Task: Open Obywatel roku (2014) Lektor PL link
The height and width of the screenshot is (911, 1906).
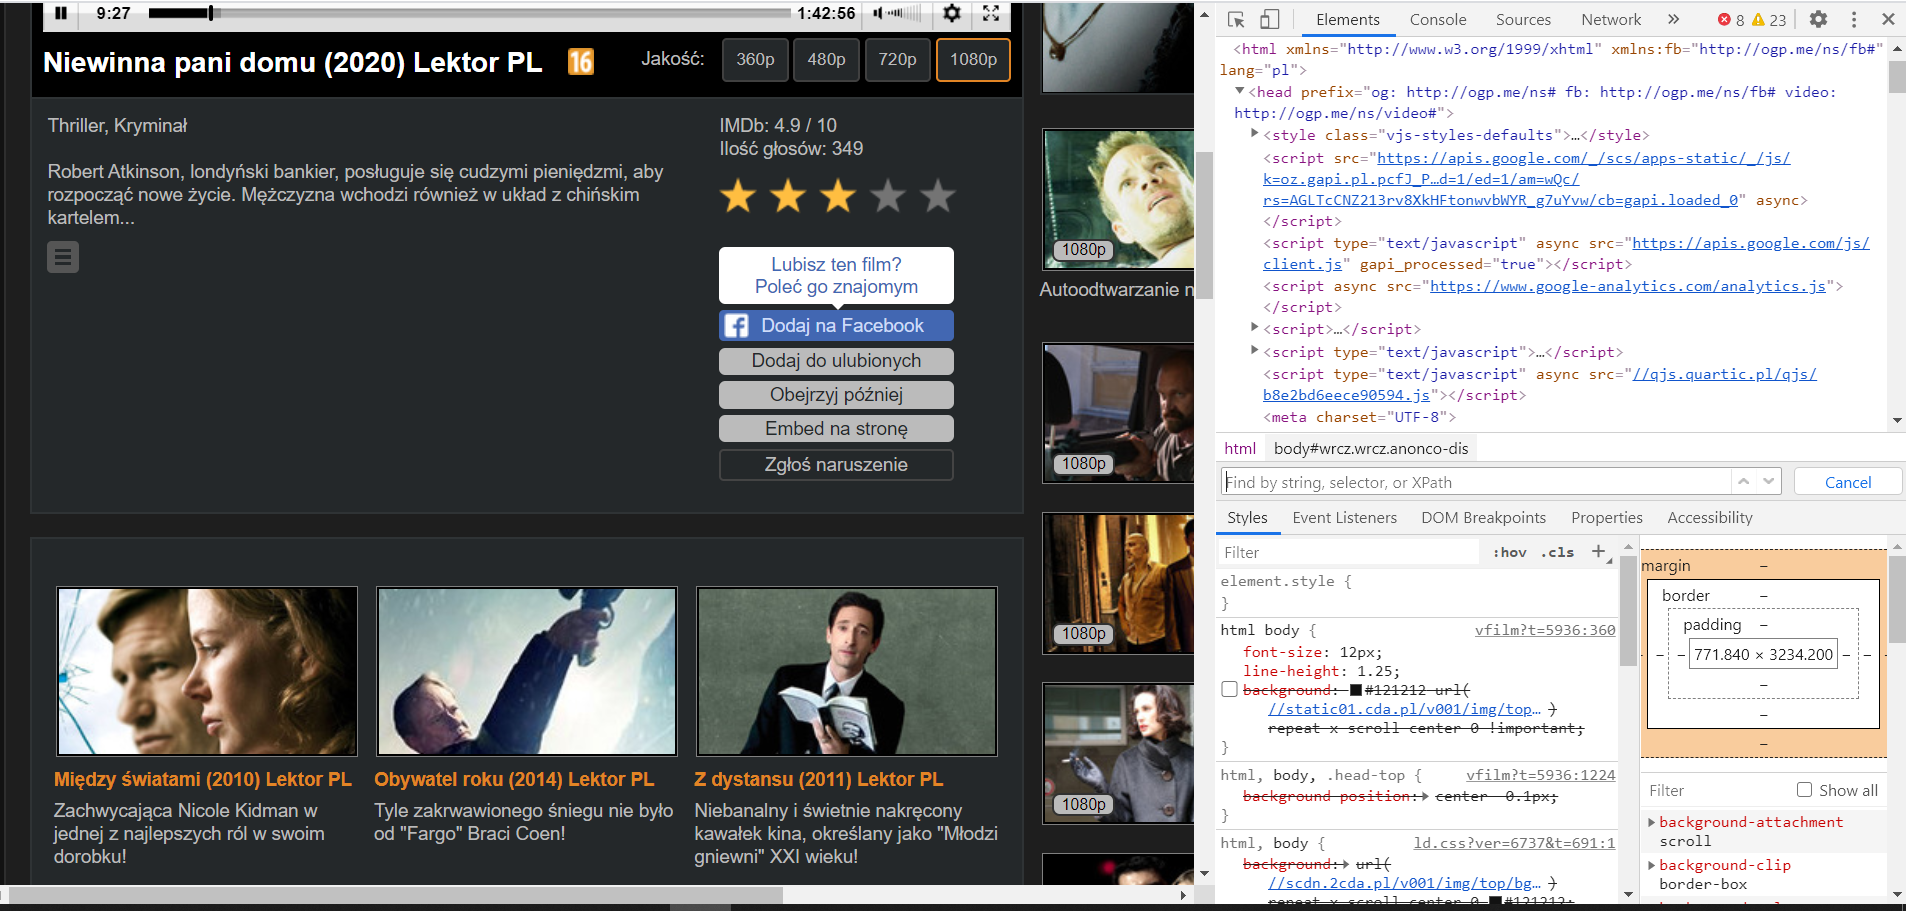Action: coord(514,779)
